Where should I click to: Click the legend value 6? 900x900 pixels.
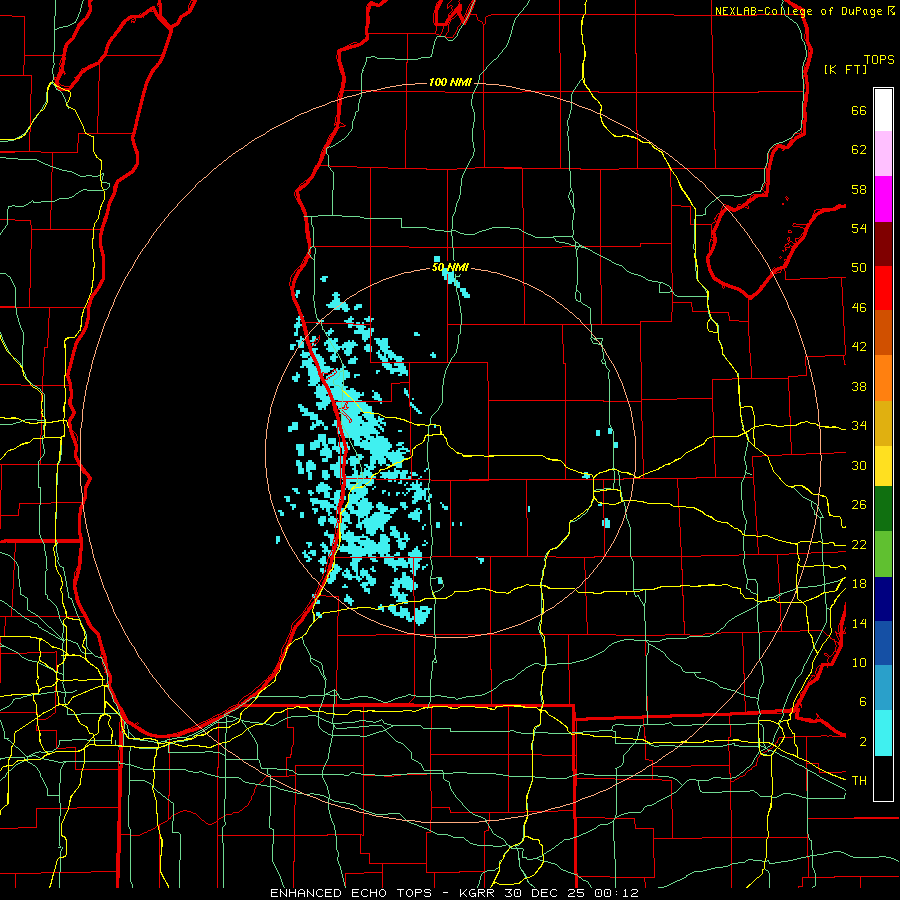click(862, 702)
